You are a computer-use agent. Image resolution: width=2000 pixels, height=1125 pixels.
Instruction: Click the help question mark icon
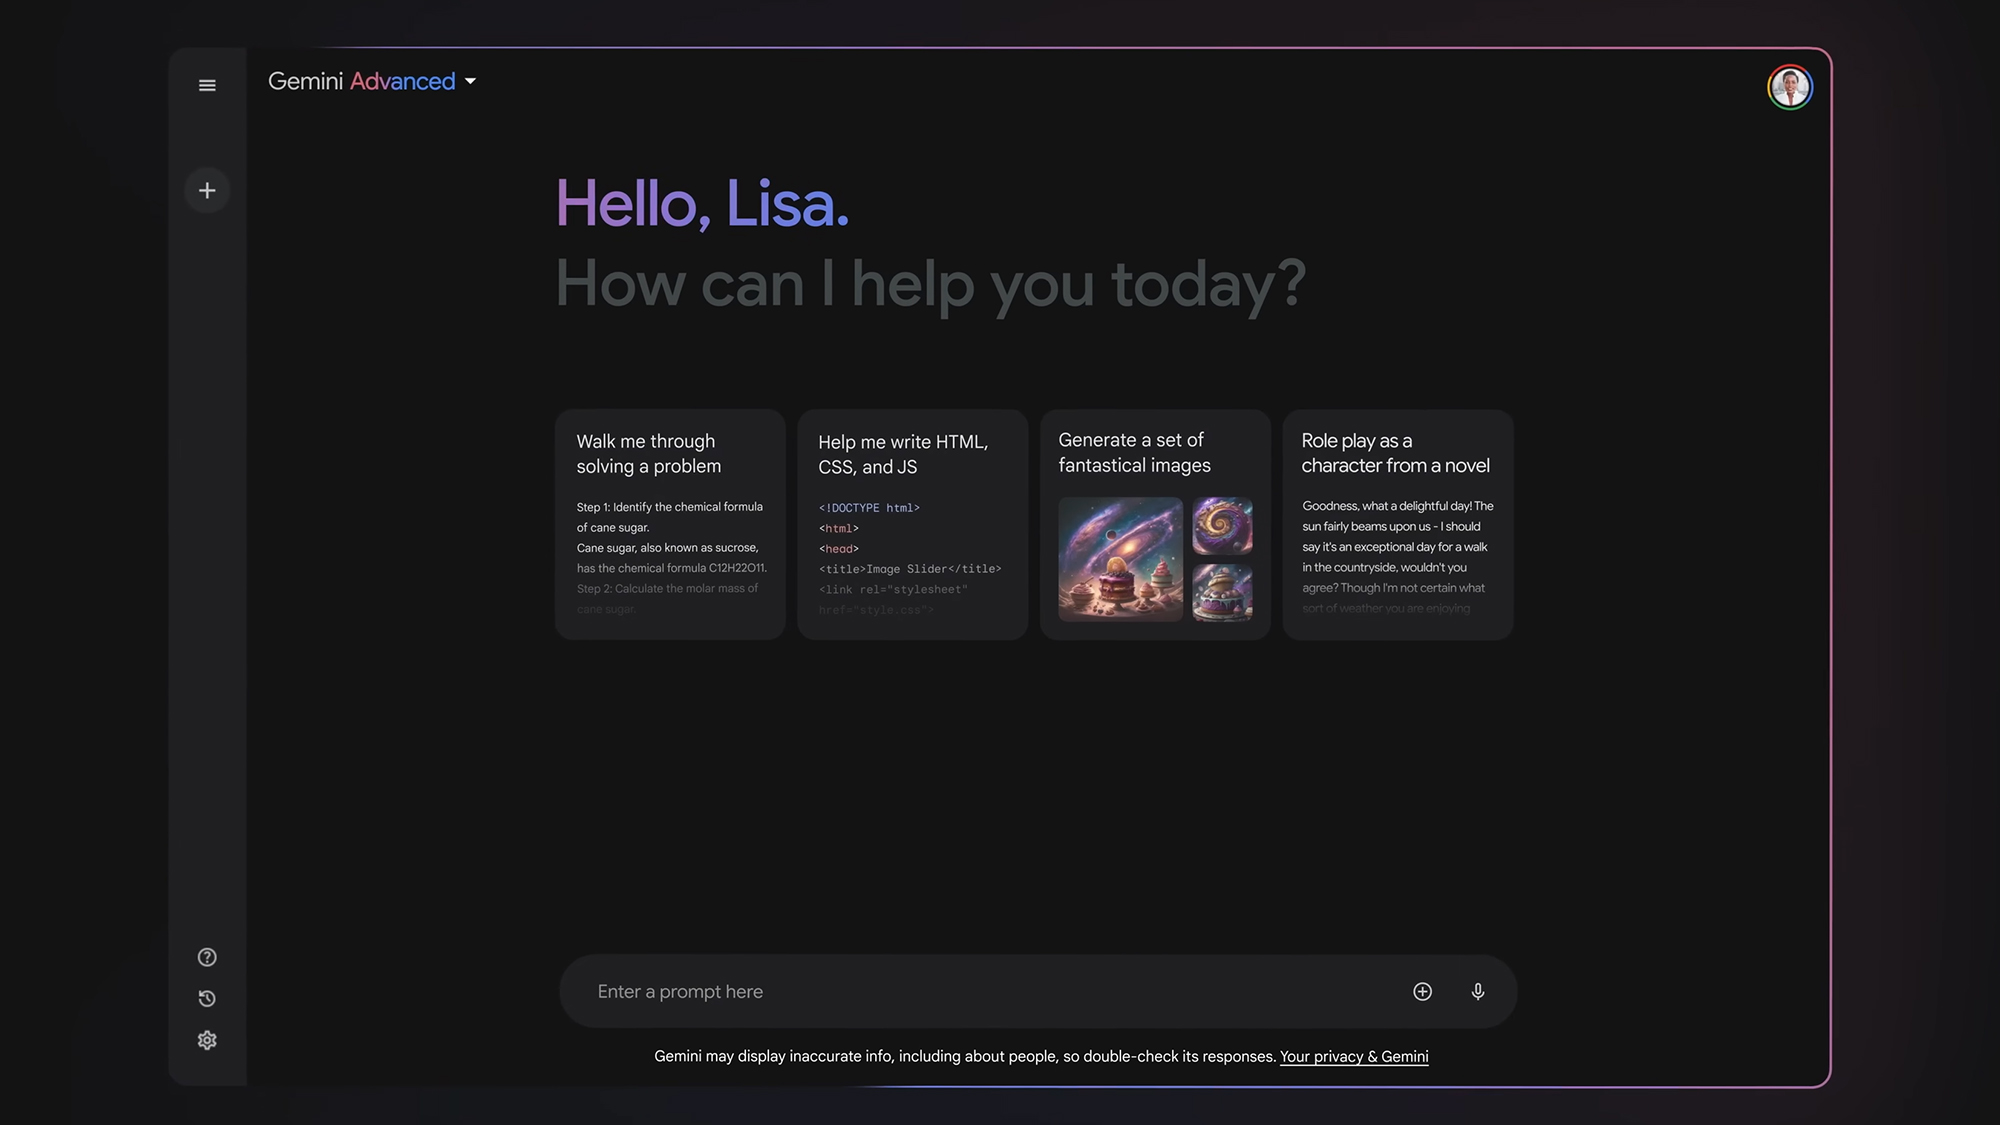point(207,957)
